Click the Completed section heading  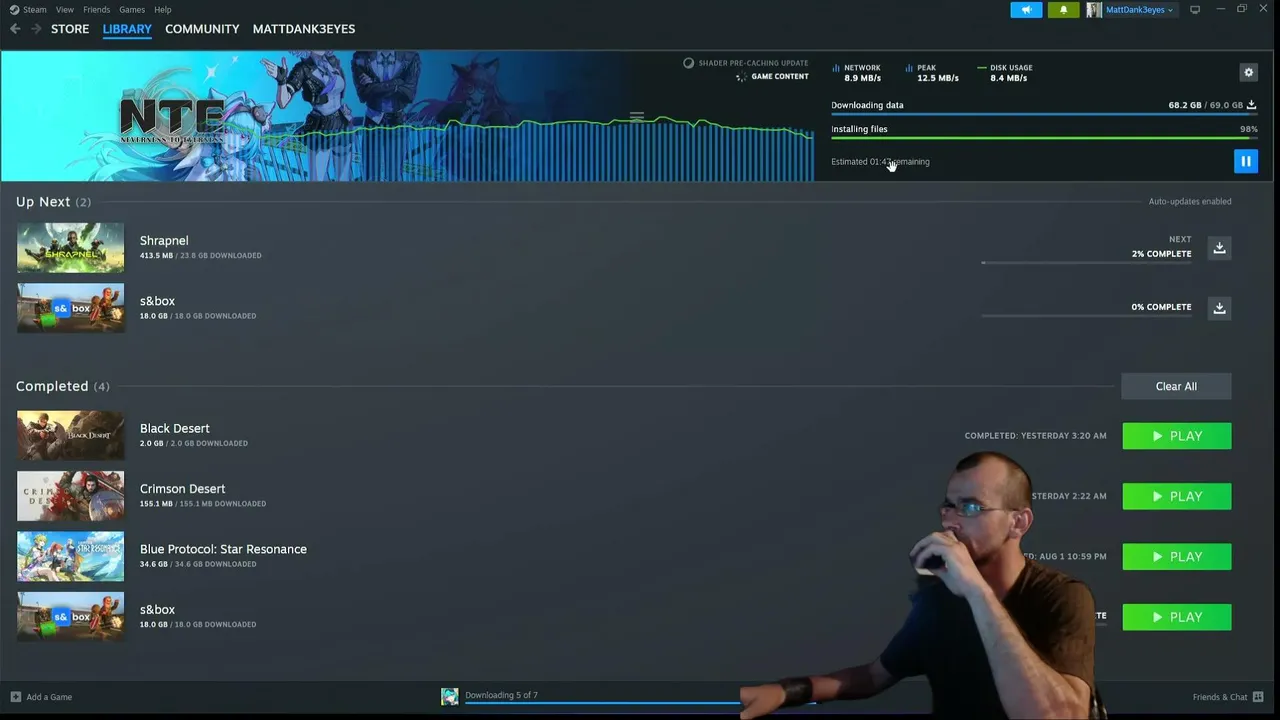(x=63, y=386)
